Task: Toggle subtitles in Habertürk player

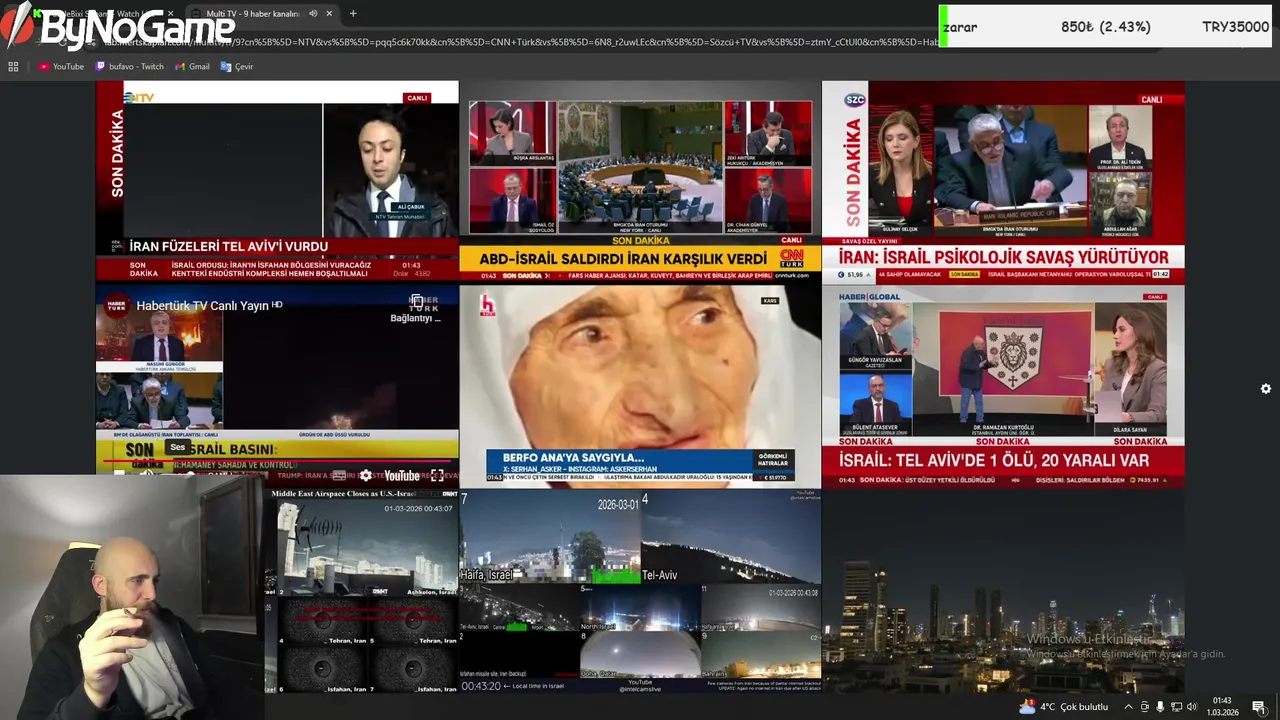Action: [339, 476]
